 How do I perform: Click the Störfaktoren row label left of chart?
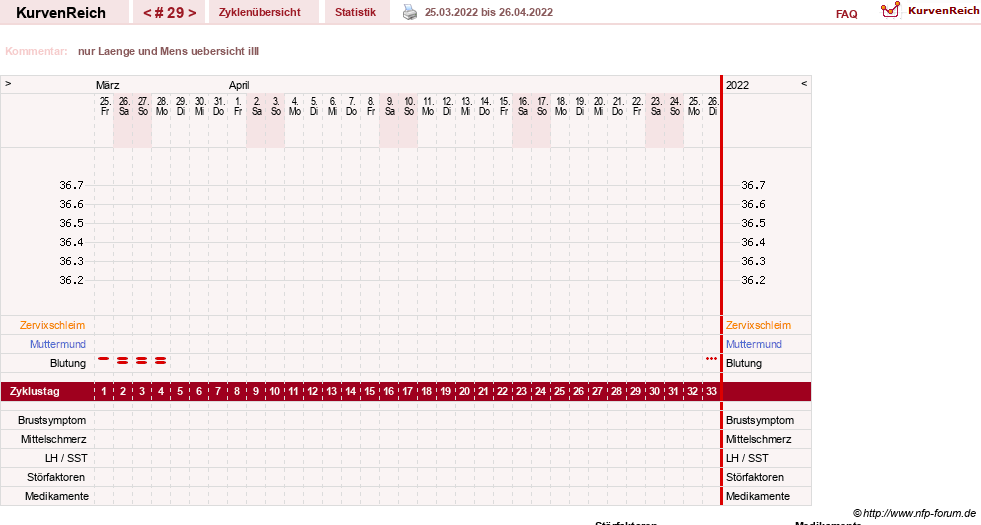(56, 477)
